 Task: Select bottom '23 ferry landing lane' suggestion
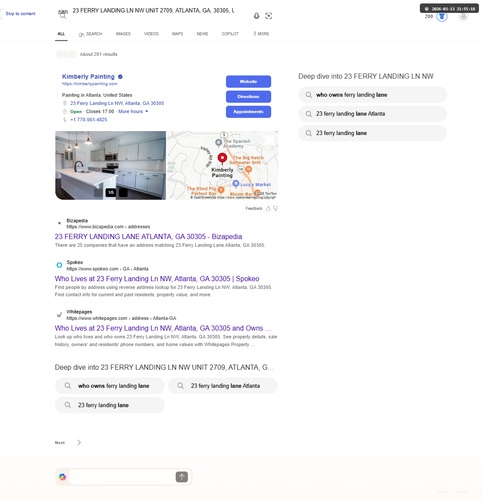[x=110, y=405]
